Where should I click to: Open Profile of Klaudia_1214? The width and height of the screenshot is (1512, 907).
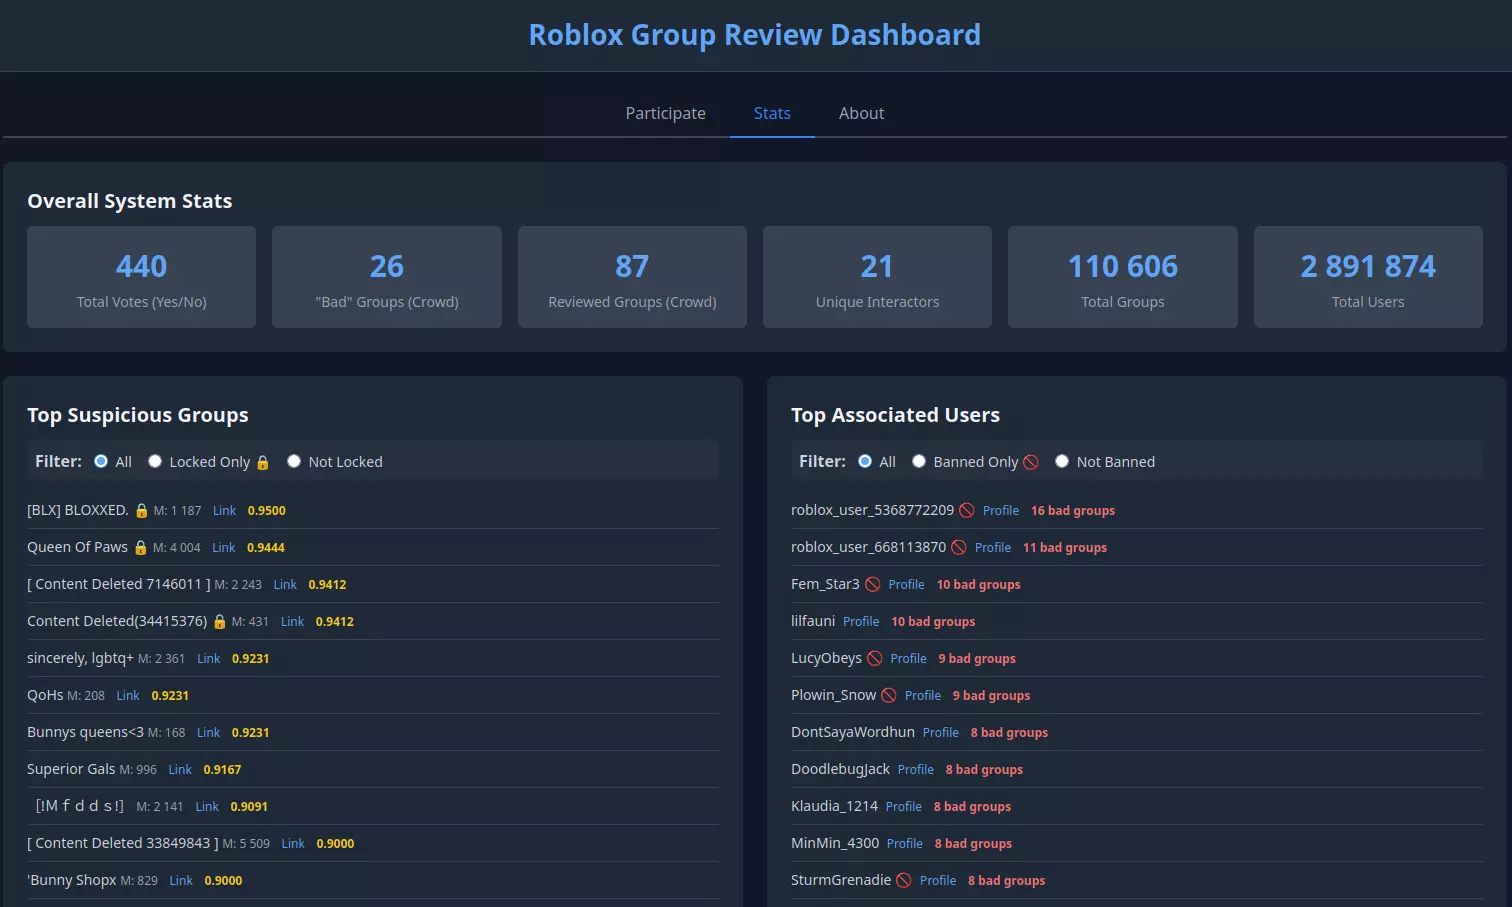click(904, 807)
